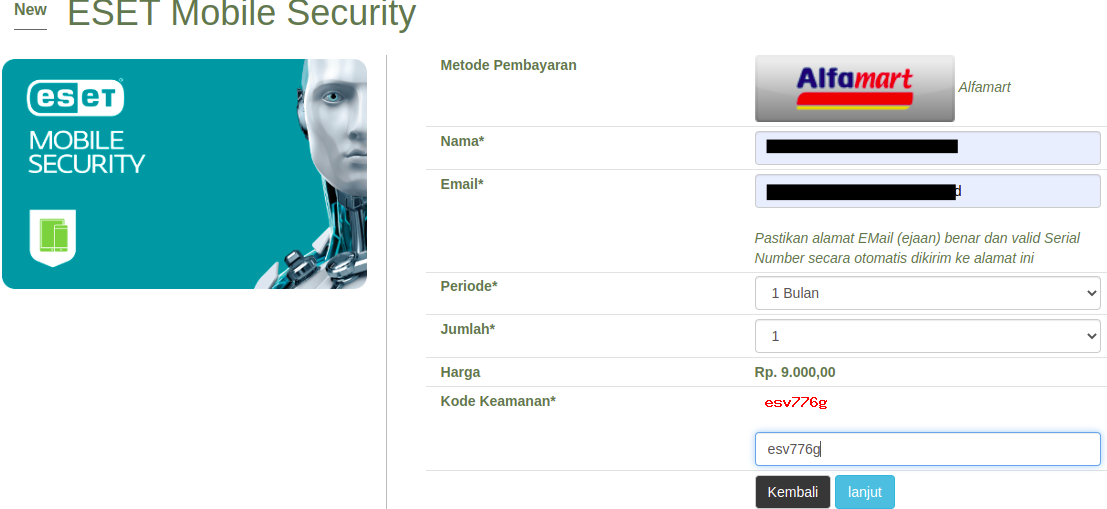The width and height of the screenshot is (1107, 509).
Task: Click the italic Alfamart label text
Action: (x=984, y=88)
